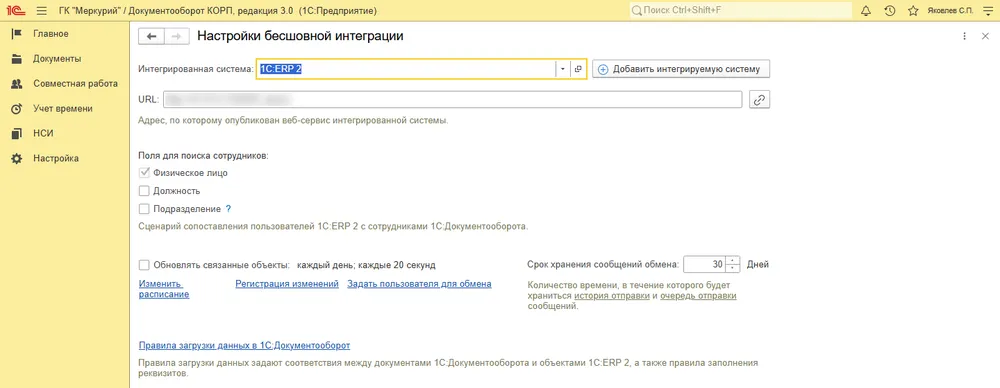Toggle the Физическое лицо checkbox
Image resolution: width=1000 pixels, height=388 pixels.
143,172
